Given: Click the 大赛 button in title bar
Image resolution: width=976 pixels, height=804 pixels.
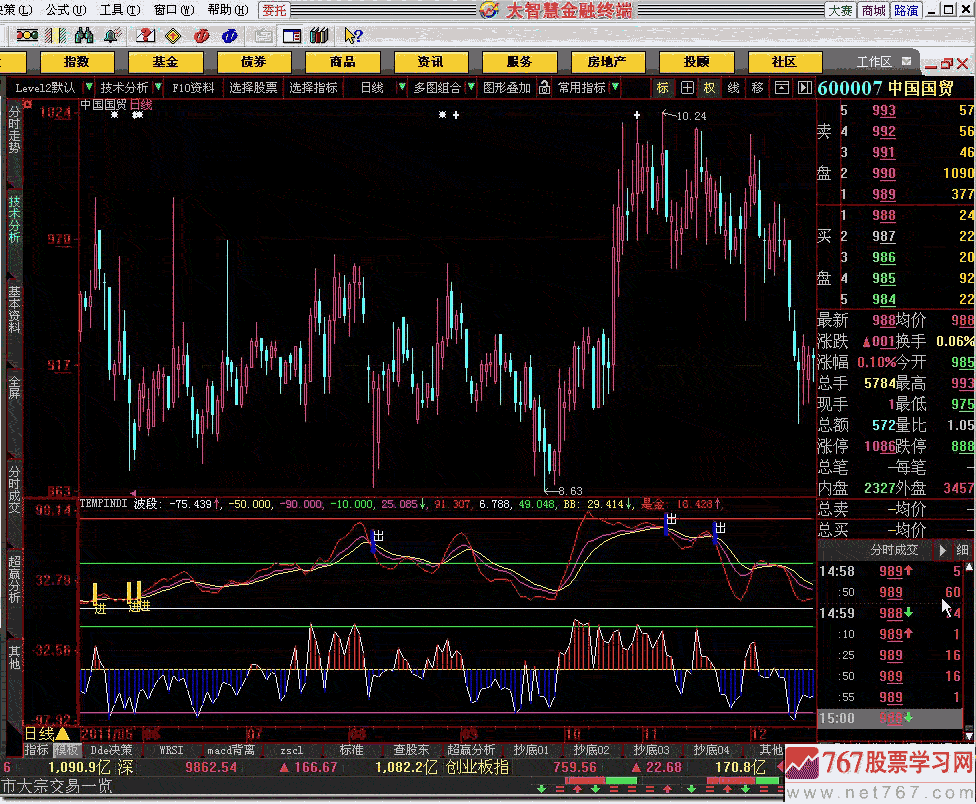Looking at the screenshot, I should coord(840,10).
